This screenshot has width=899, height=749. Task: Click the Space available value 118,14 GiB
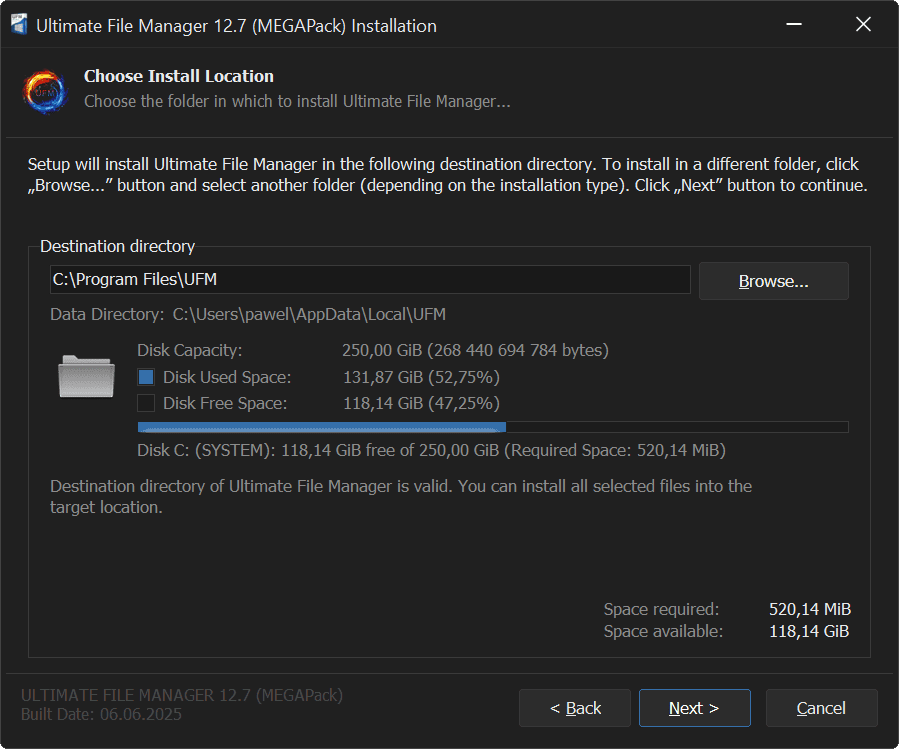pos(810,631)
